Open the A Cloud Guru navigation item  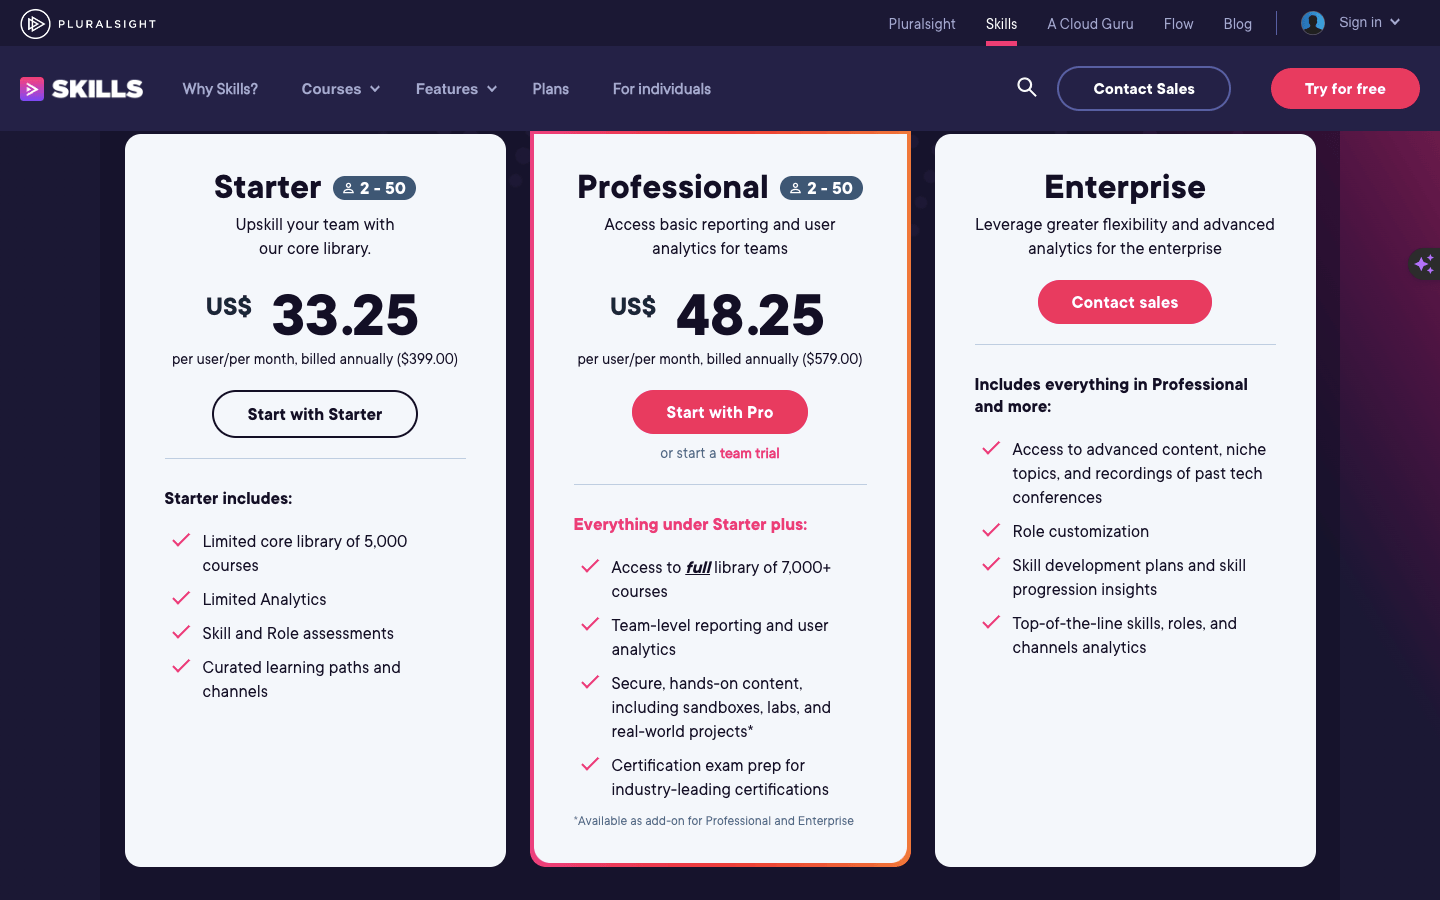[x=1090, y=23]
